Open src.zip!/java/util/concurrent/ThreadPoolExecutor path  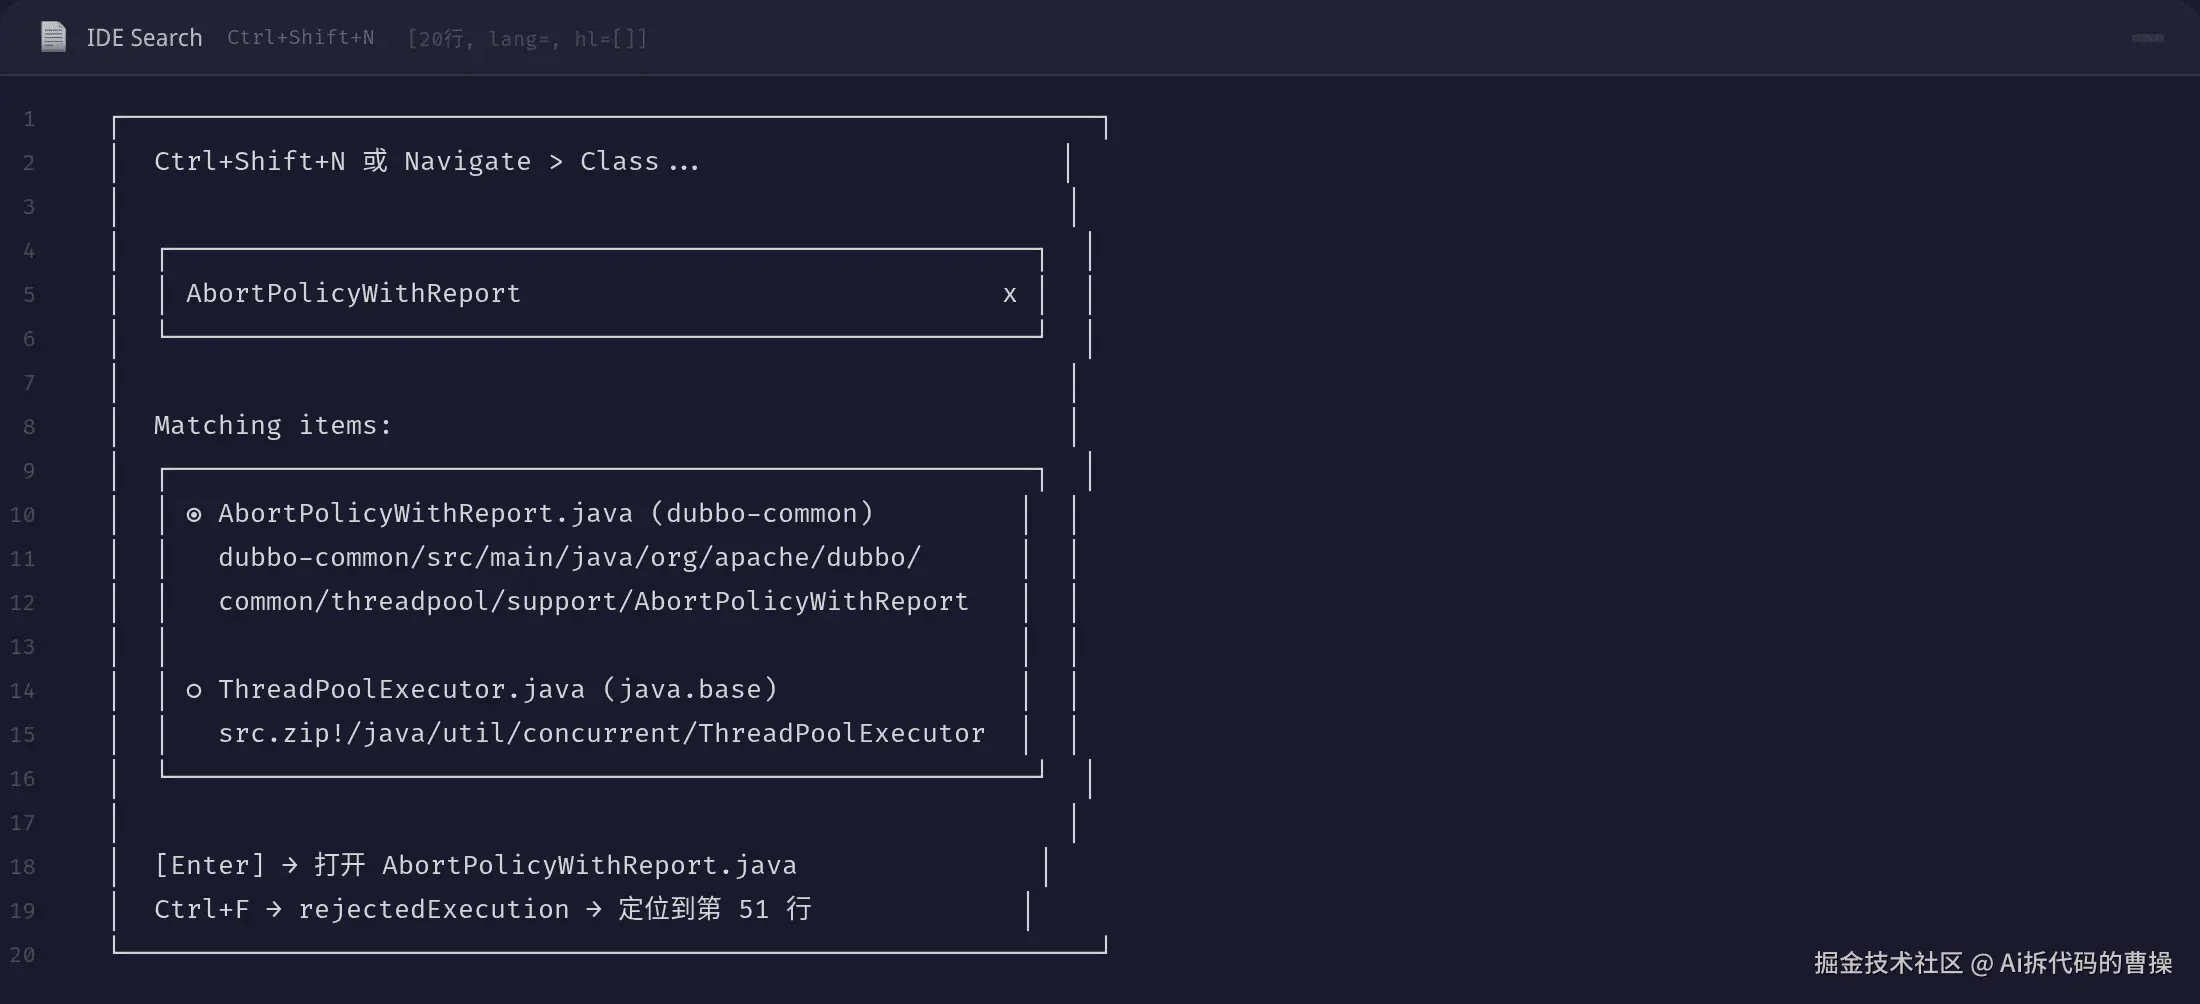[x=601, y=733]
